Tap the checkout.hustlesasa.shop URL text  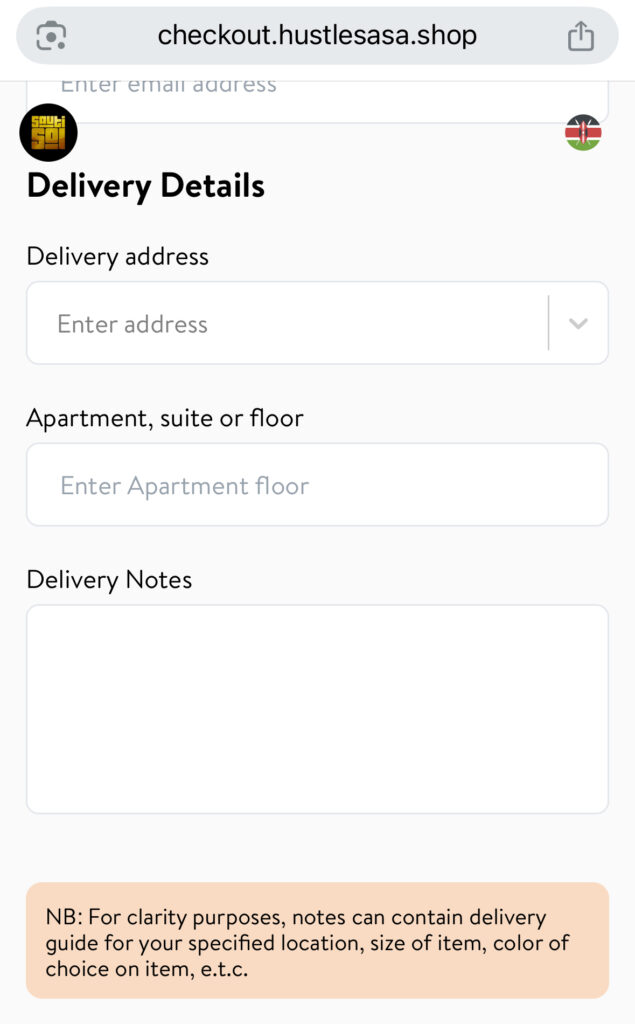(317, 36)
